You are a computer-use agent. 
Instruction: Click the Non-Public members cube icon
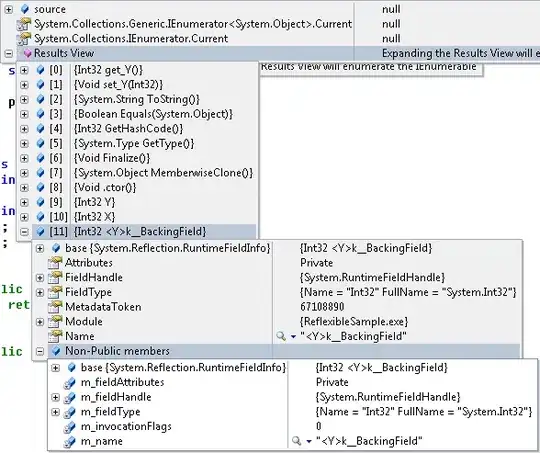56,351
